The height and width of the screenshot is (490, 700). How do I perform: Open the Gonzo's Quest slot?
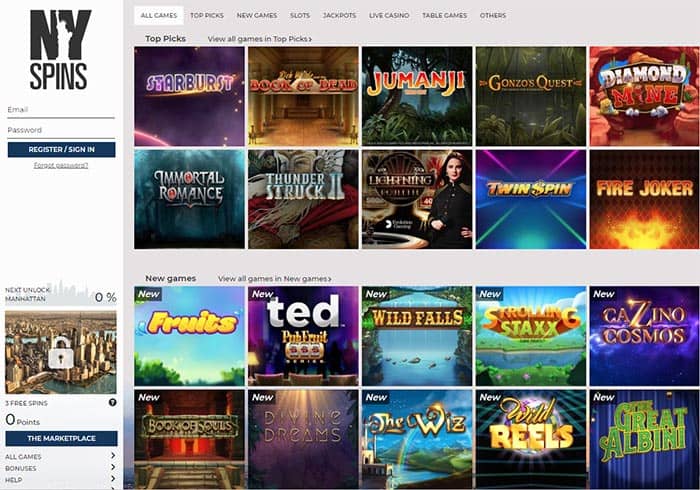pyautogui.click(x=531, y=96)
